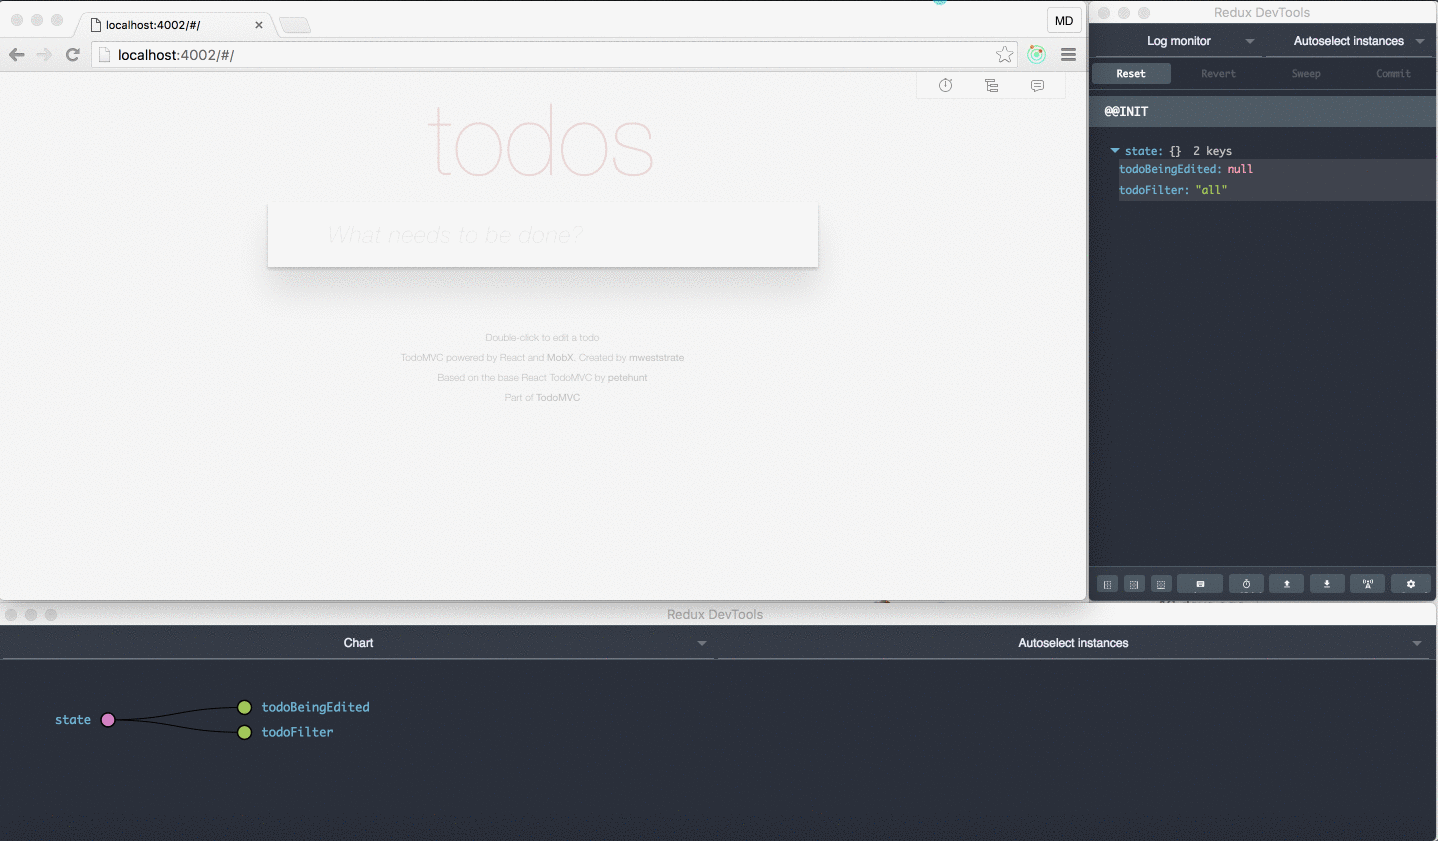Click the What needs to be done input field
Screen dimensions: 1438x841
[542, 235]
